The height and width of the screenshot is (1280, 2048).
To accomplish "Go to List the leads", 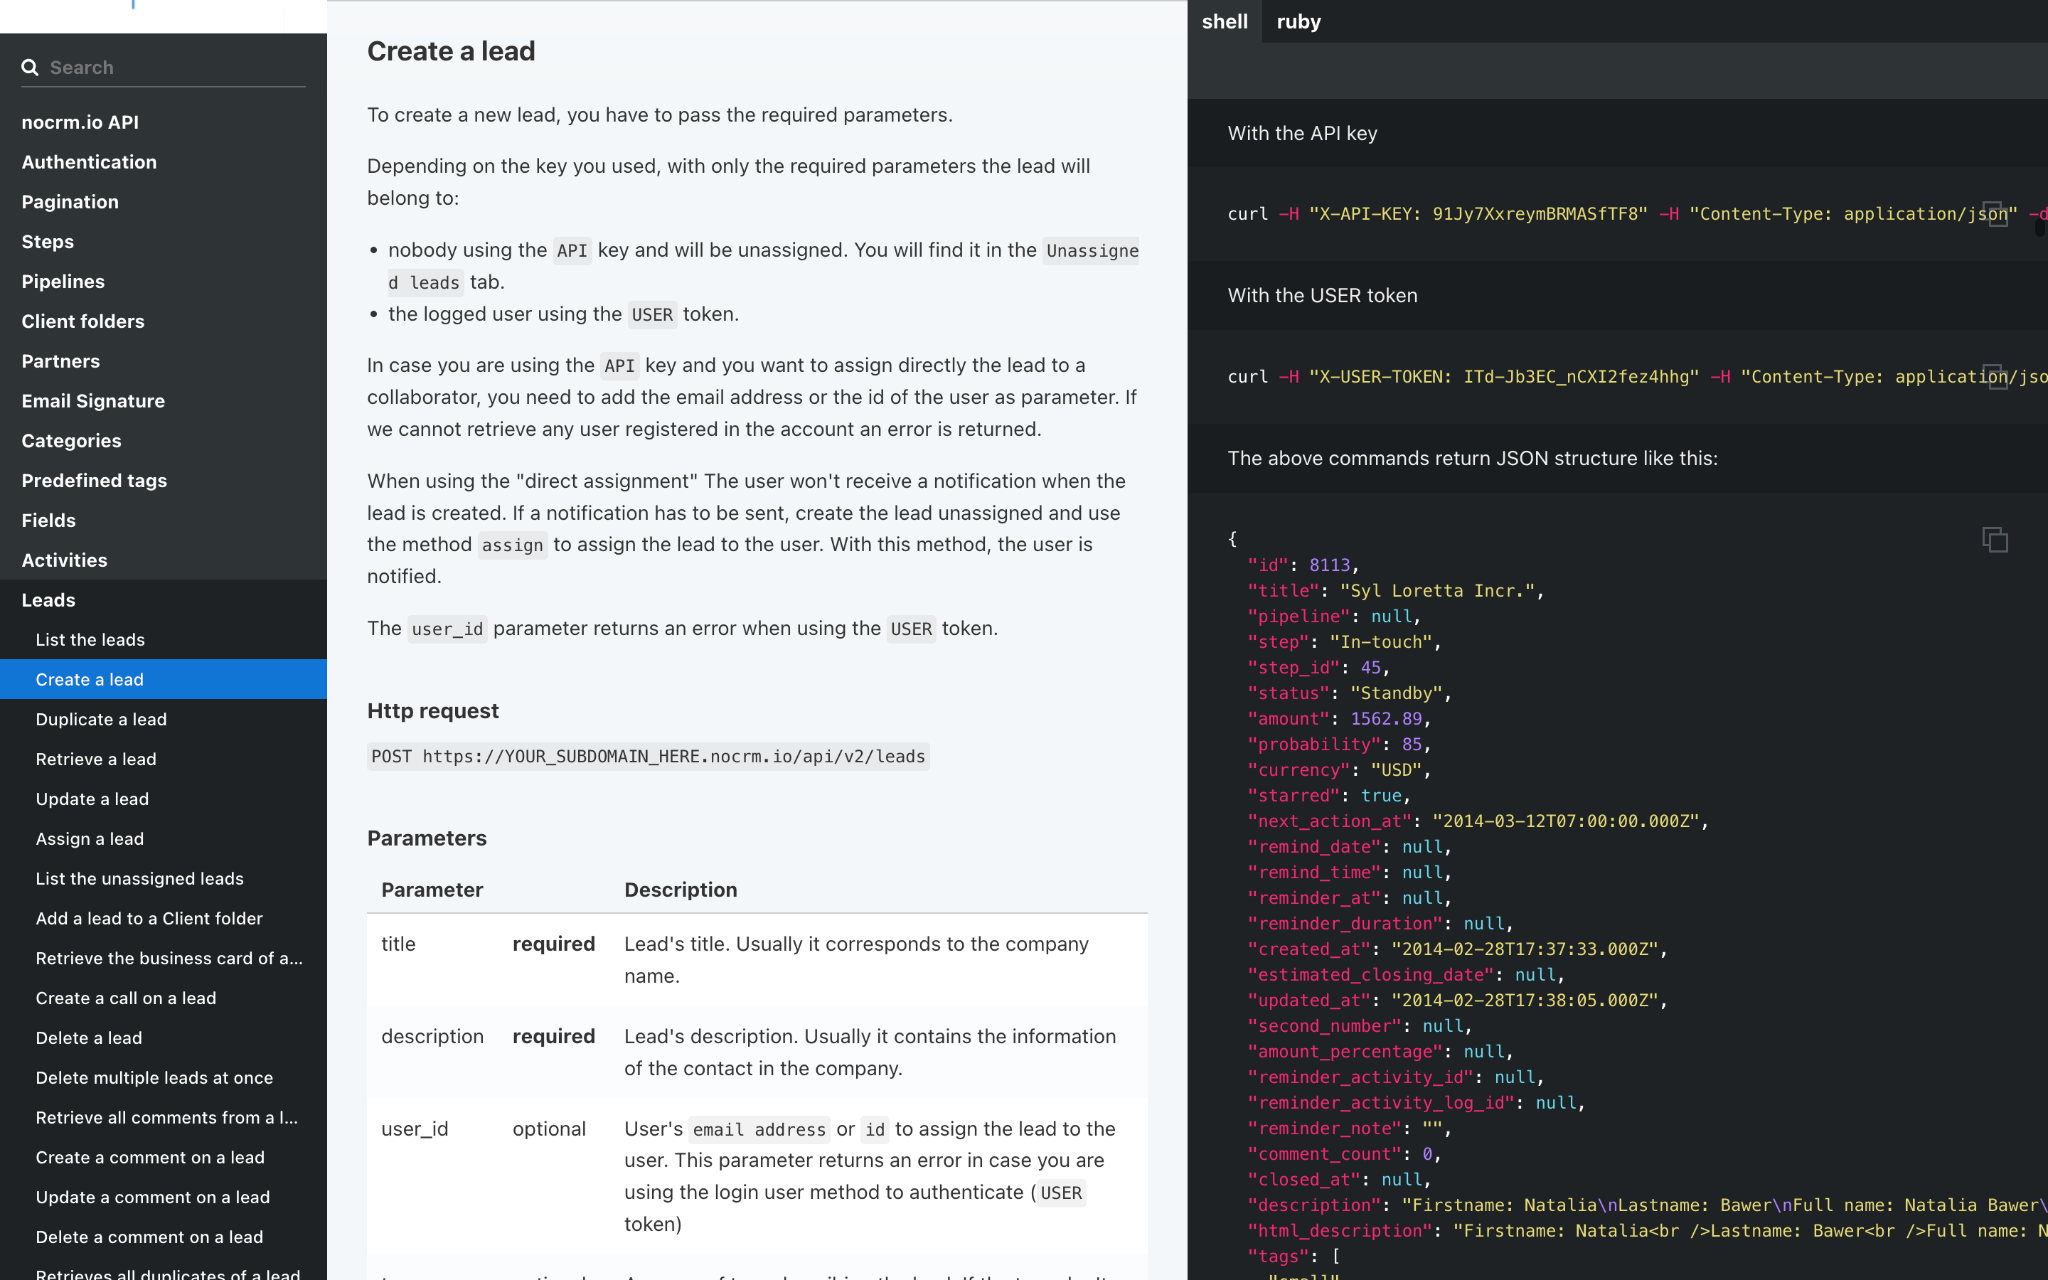I will pos(90,640).
